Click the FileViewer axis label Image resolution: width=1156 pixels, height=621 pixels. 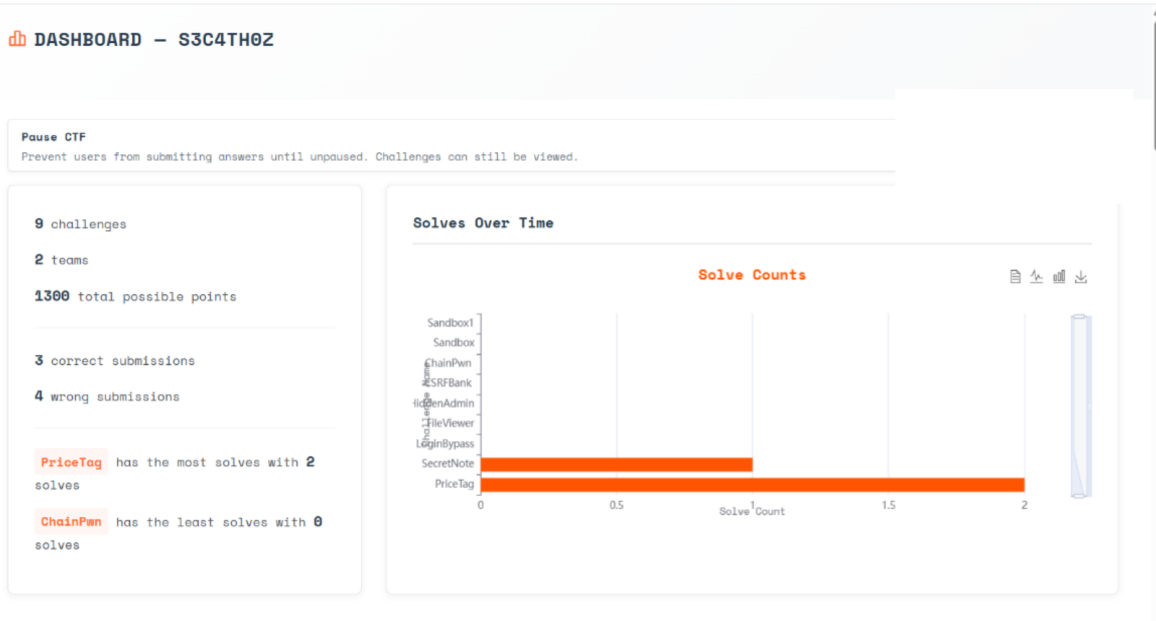click(x=450, y=423)
